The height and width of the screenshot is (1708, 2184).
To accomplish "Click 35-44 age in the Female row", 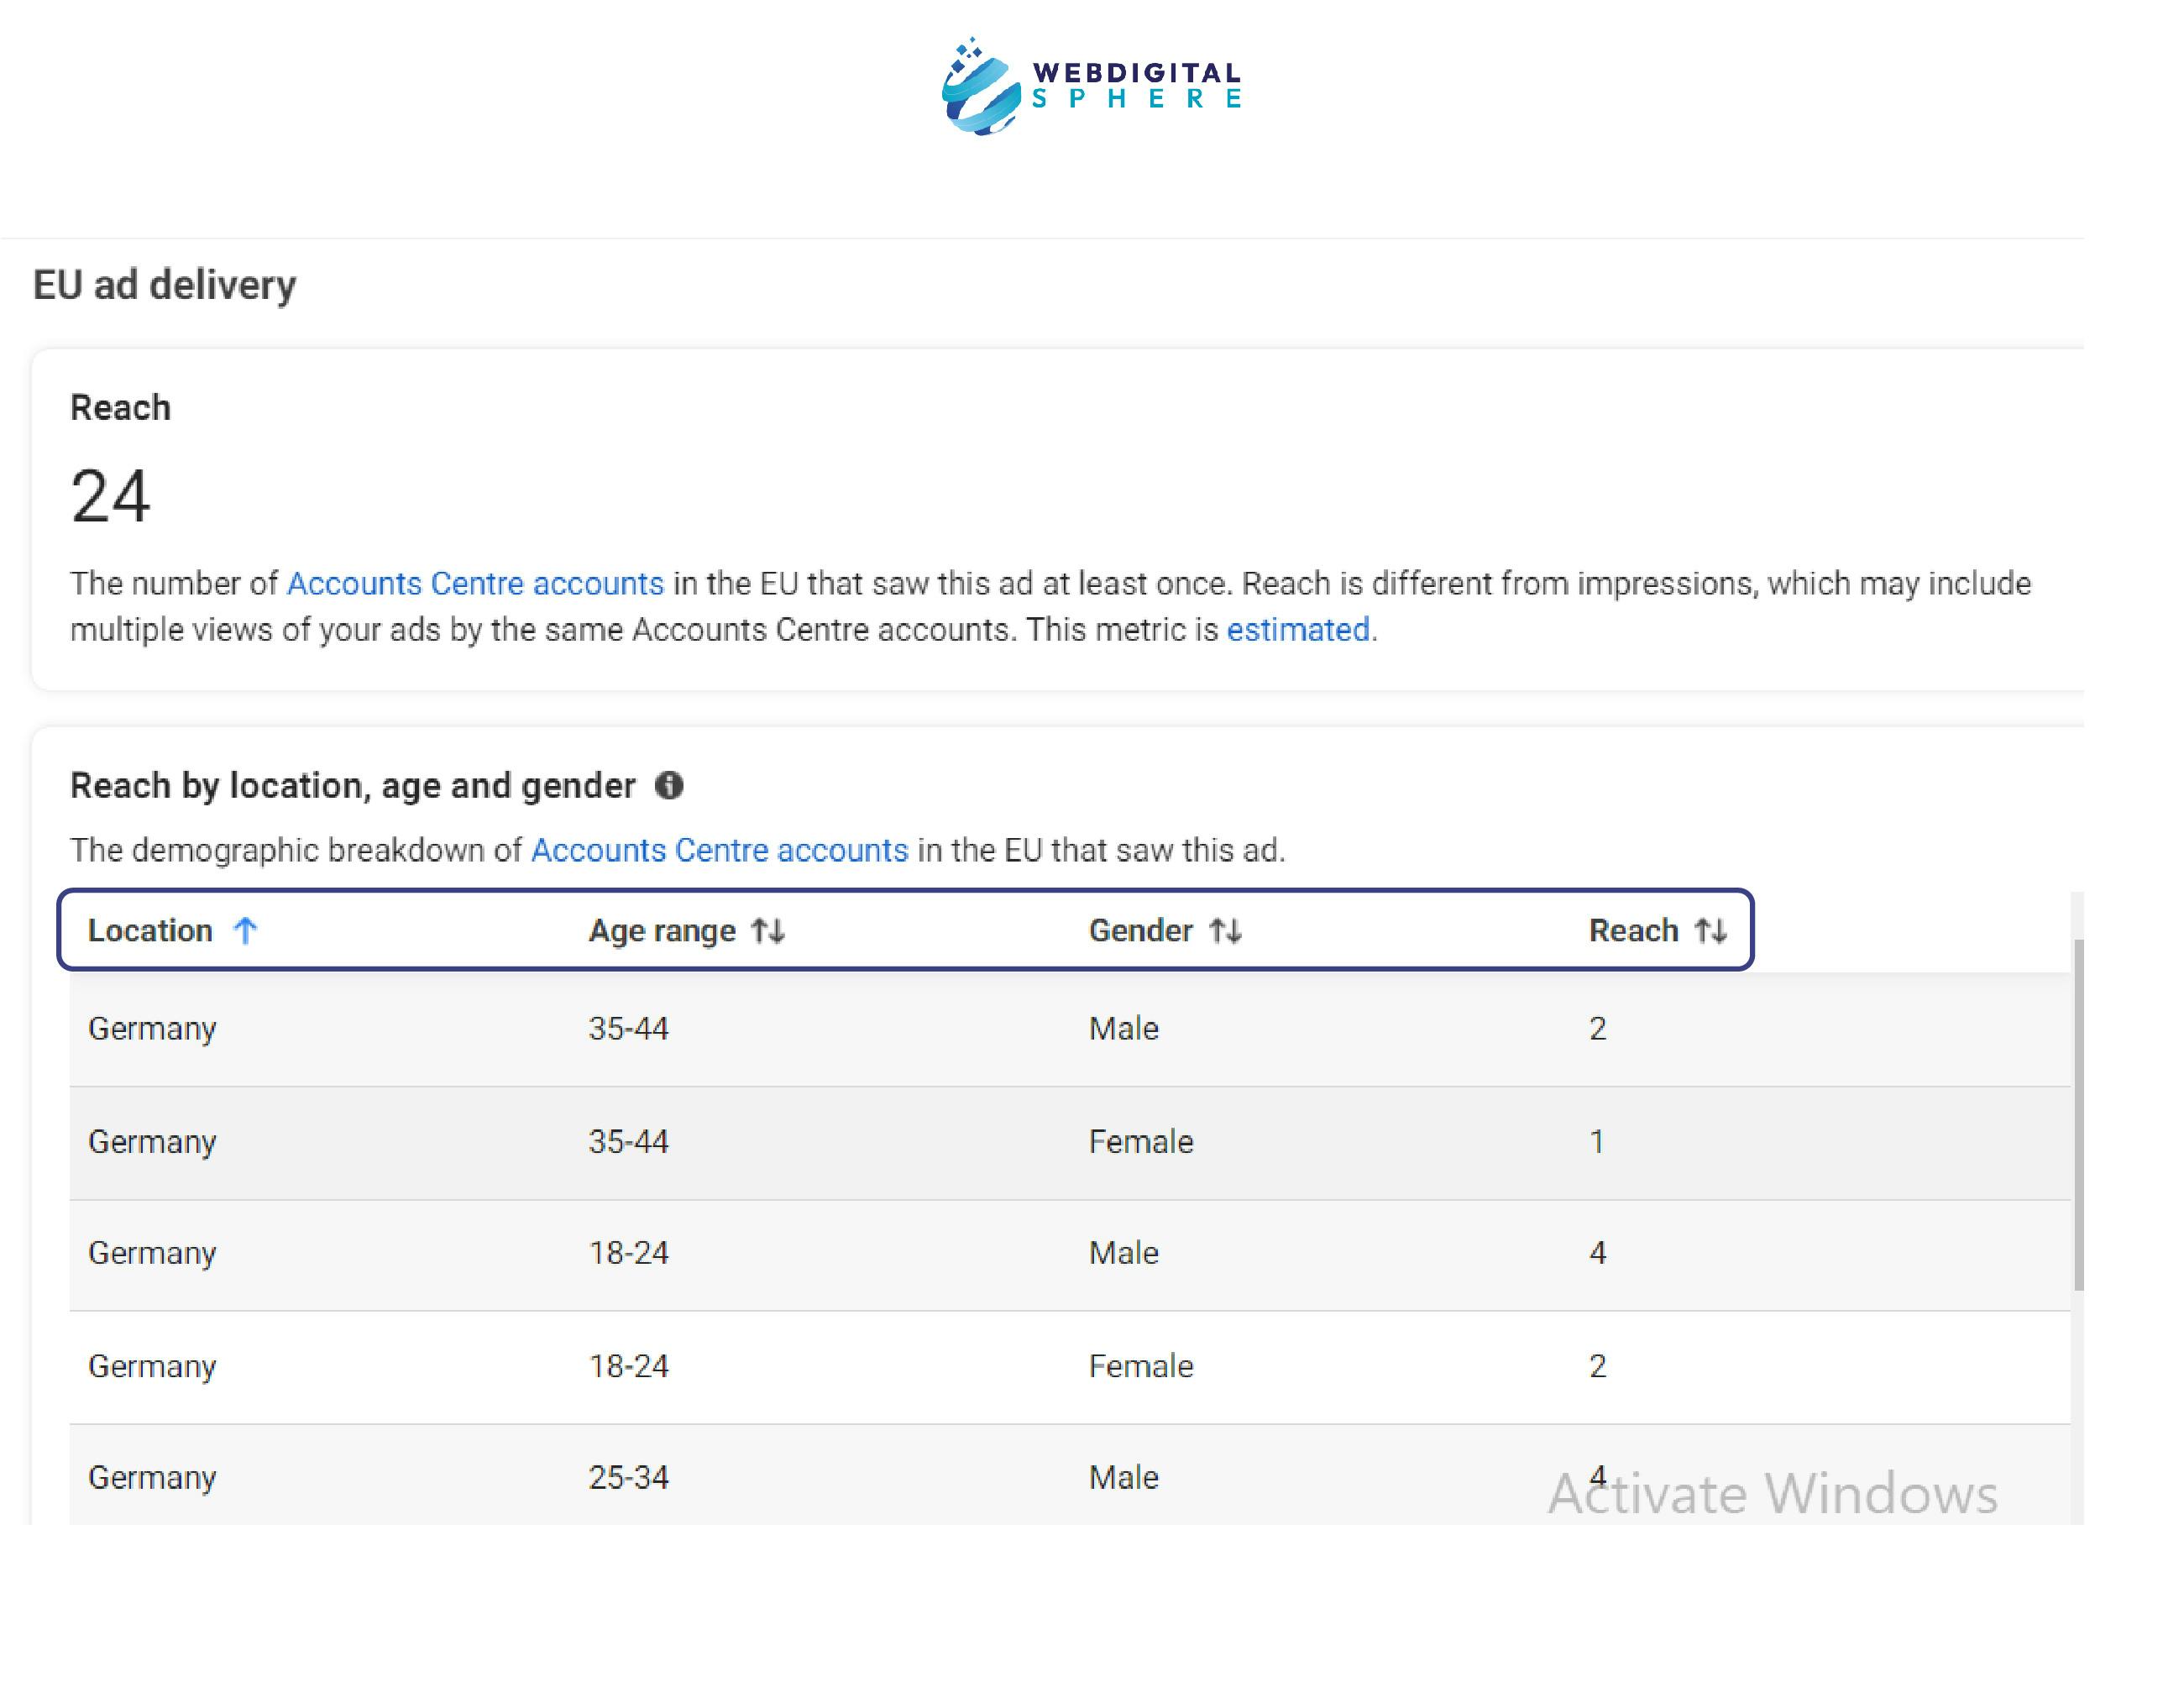I will pos(628,1142).
